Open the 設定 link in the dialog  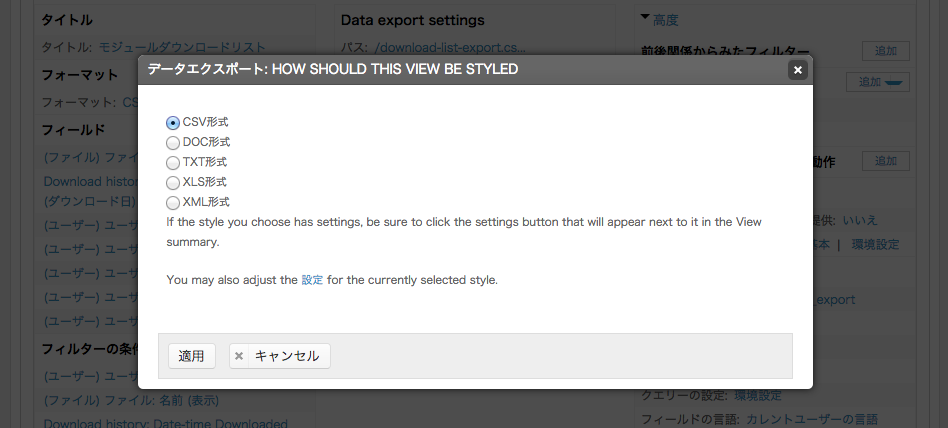click(x=312, y=280)
